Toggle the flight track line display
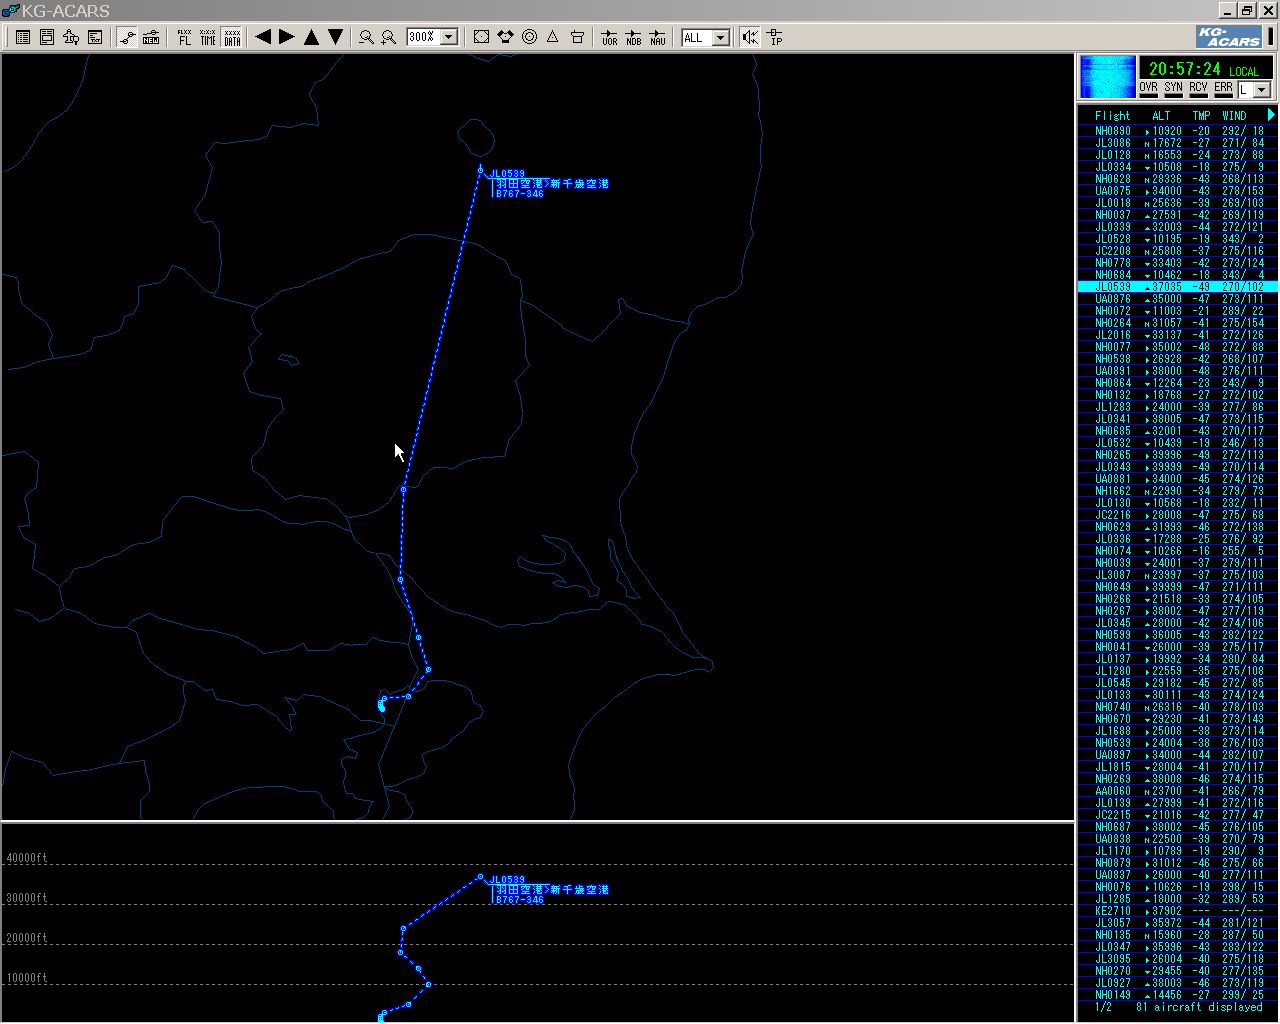 point(127,37)
